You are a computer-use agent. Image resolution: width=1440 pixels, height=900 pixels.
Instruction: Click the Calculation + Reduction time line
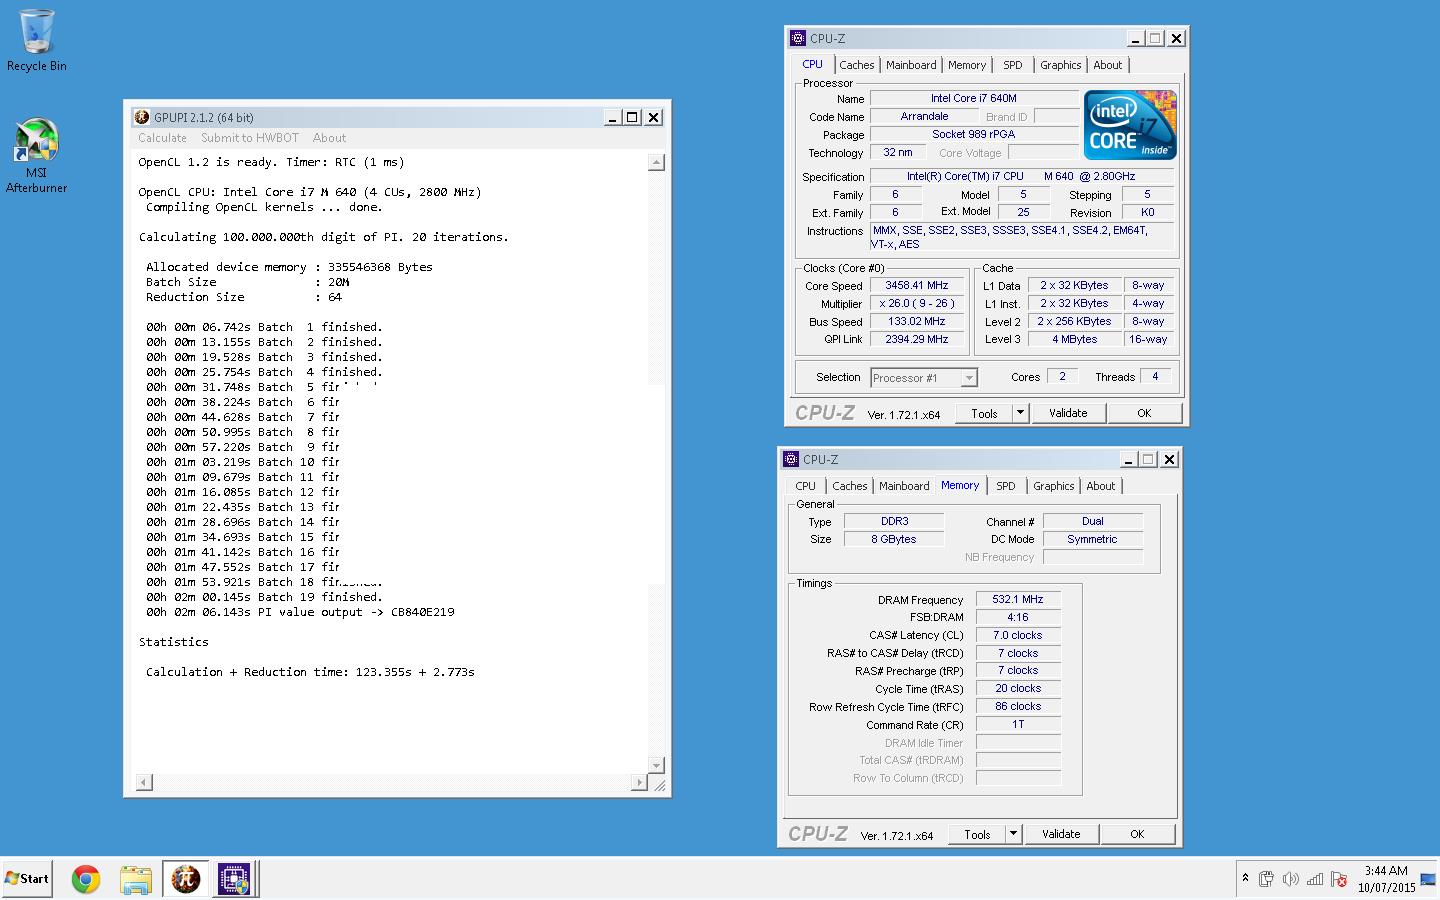[x=310, y=672]
